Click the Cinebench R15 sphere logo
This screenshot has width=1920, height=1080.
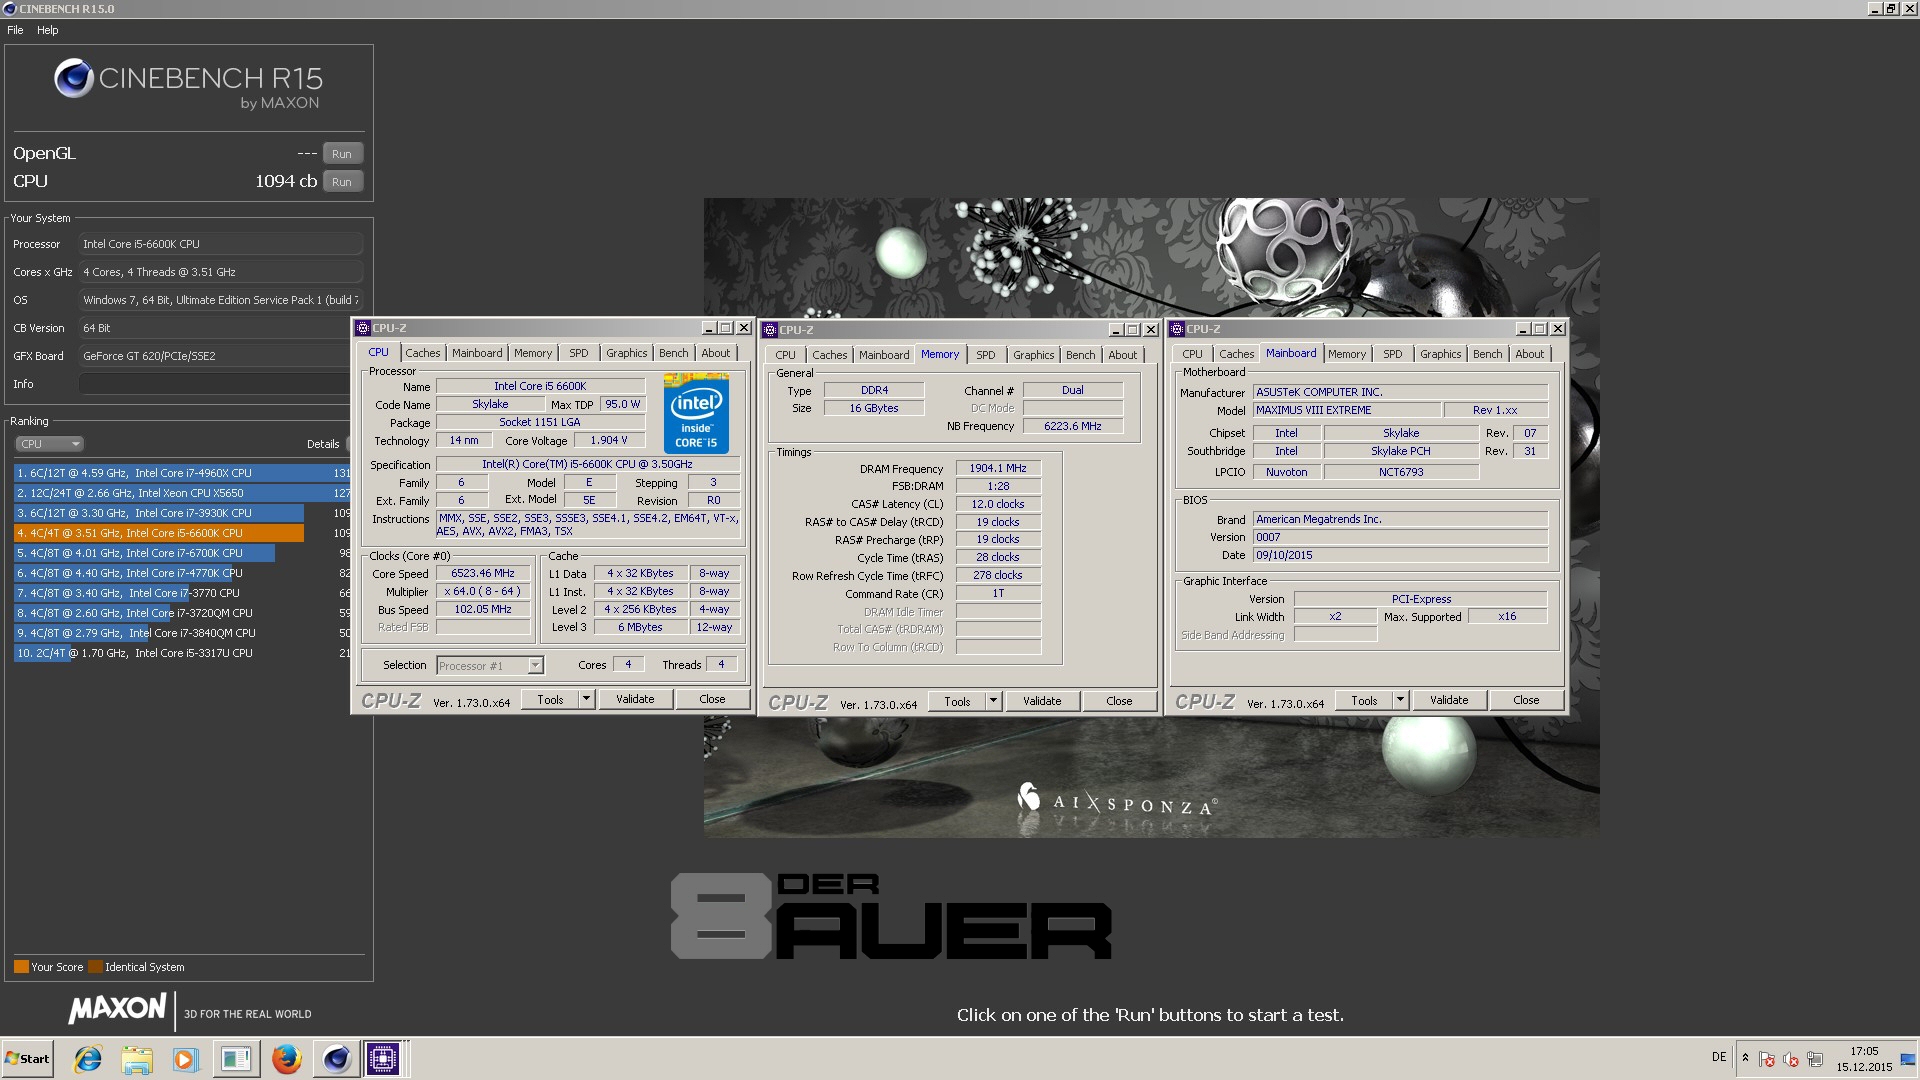[x=73, y=78]
